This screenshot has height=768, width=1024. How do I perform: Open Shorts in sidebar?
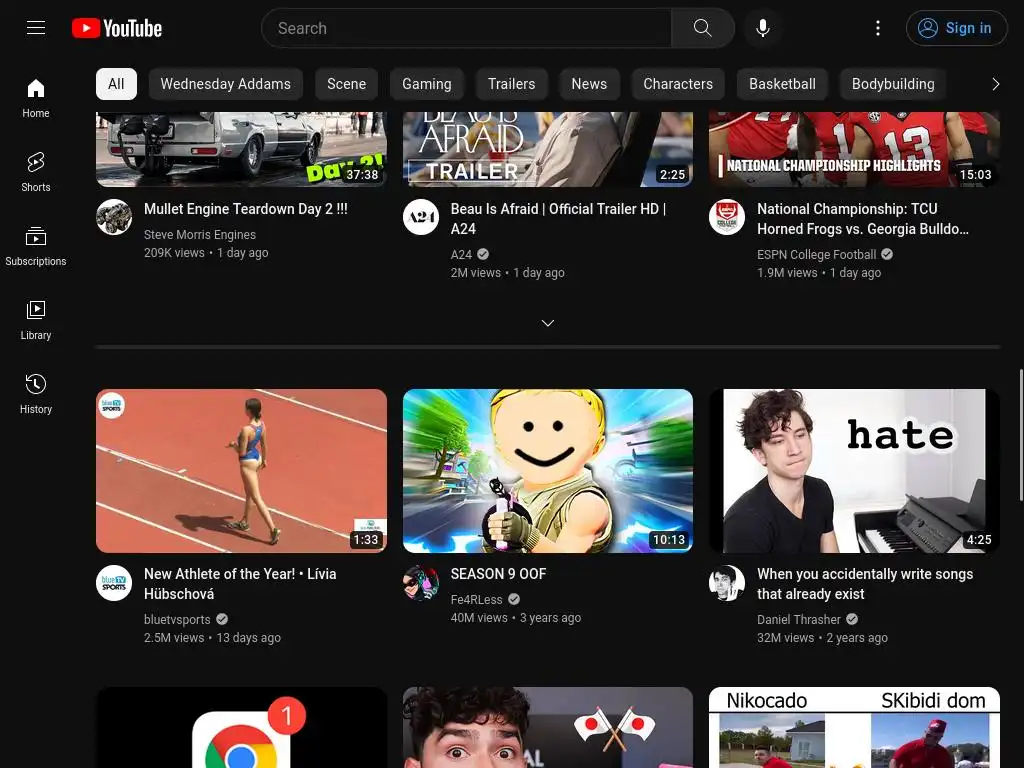[36, 172]
